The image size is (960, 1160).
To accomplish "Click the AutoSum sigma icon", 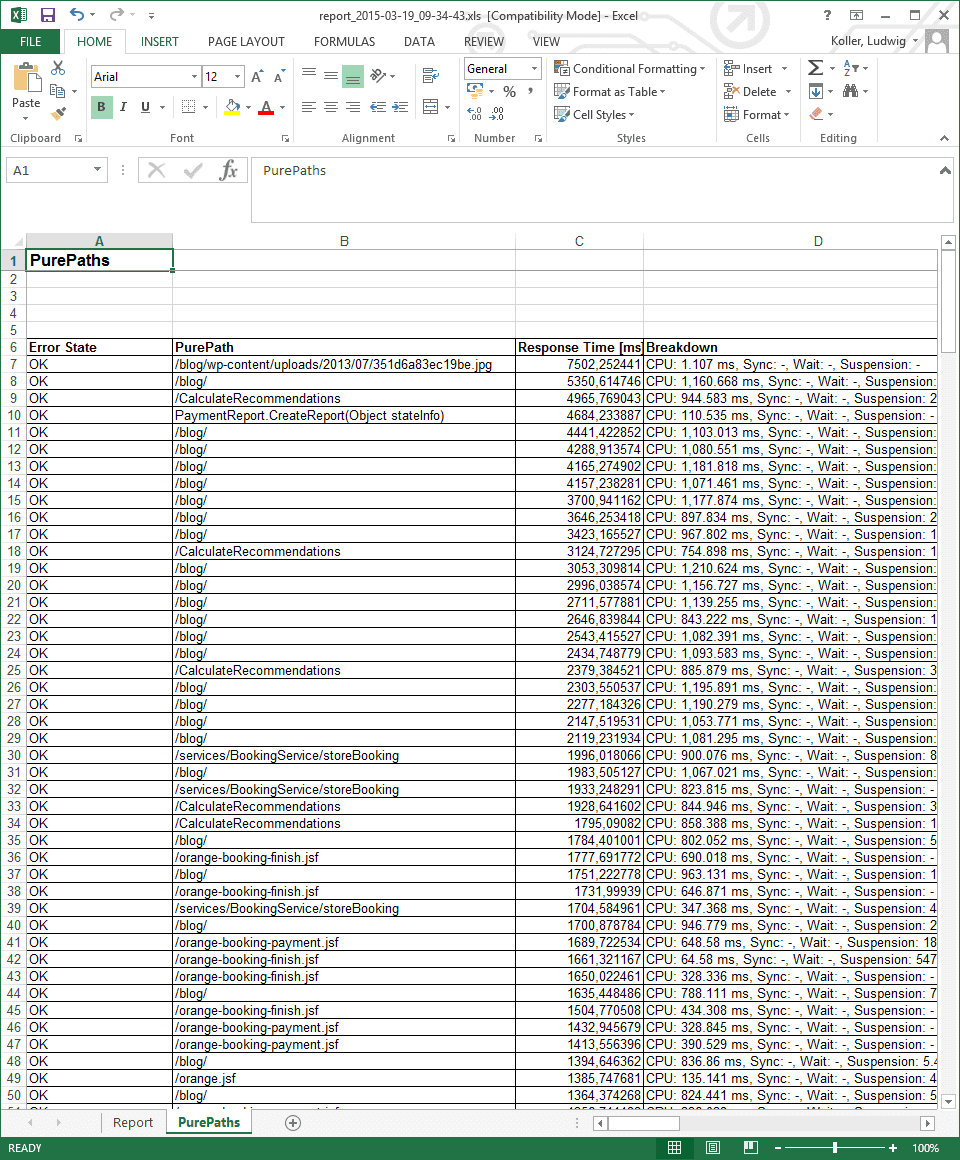I will click(x=815, y=69).
